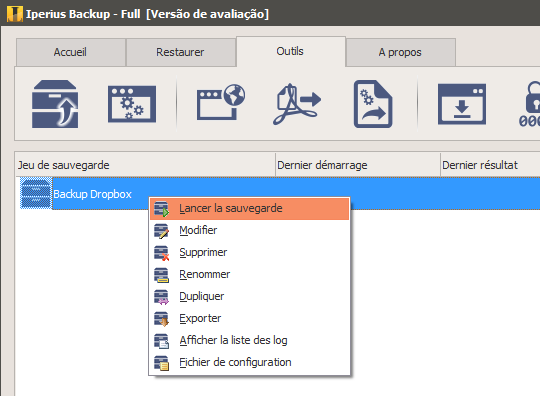540x396 pixels.
Task: Open the Restaurer tab
Action: click(x=180, y=52)
